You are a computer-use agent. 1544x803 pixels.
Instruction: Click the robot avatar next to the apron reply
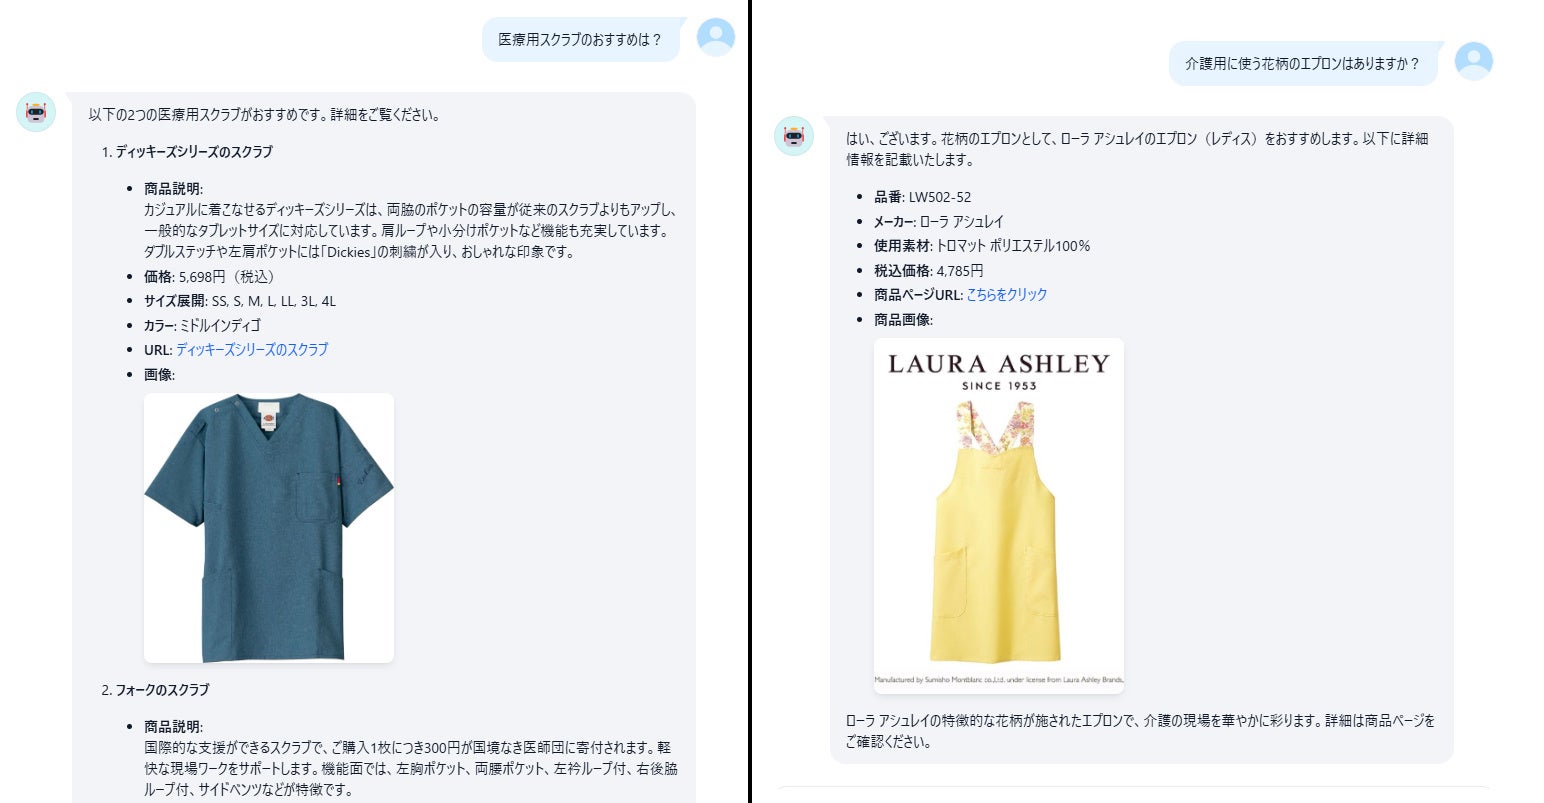794,136
